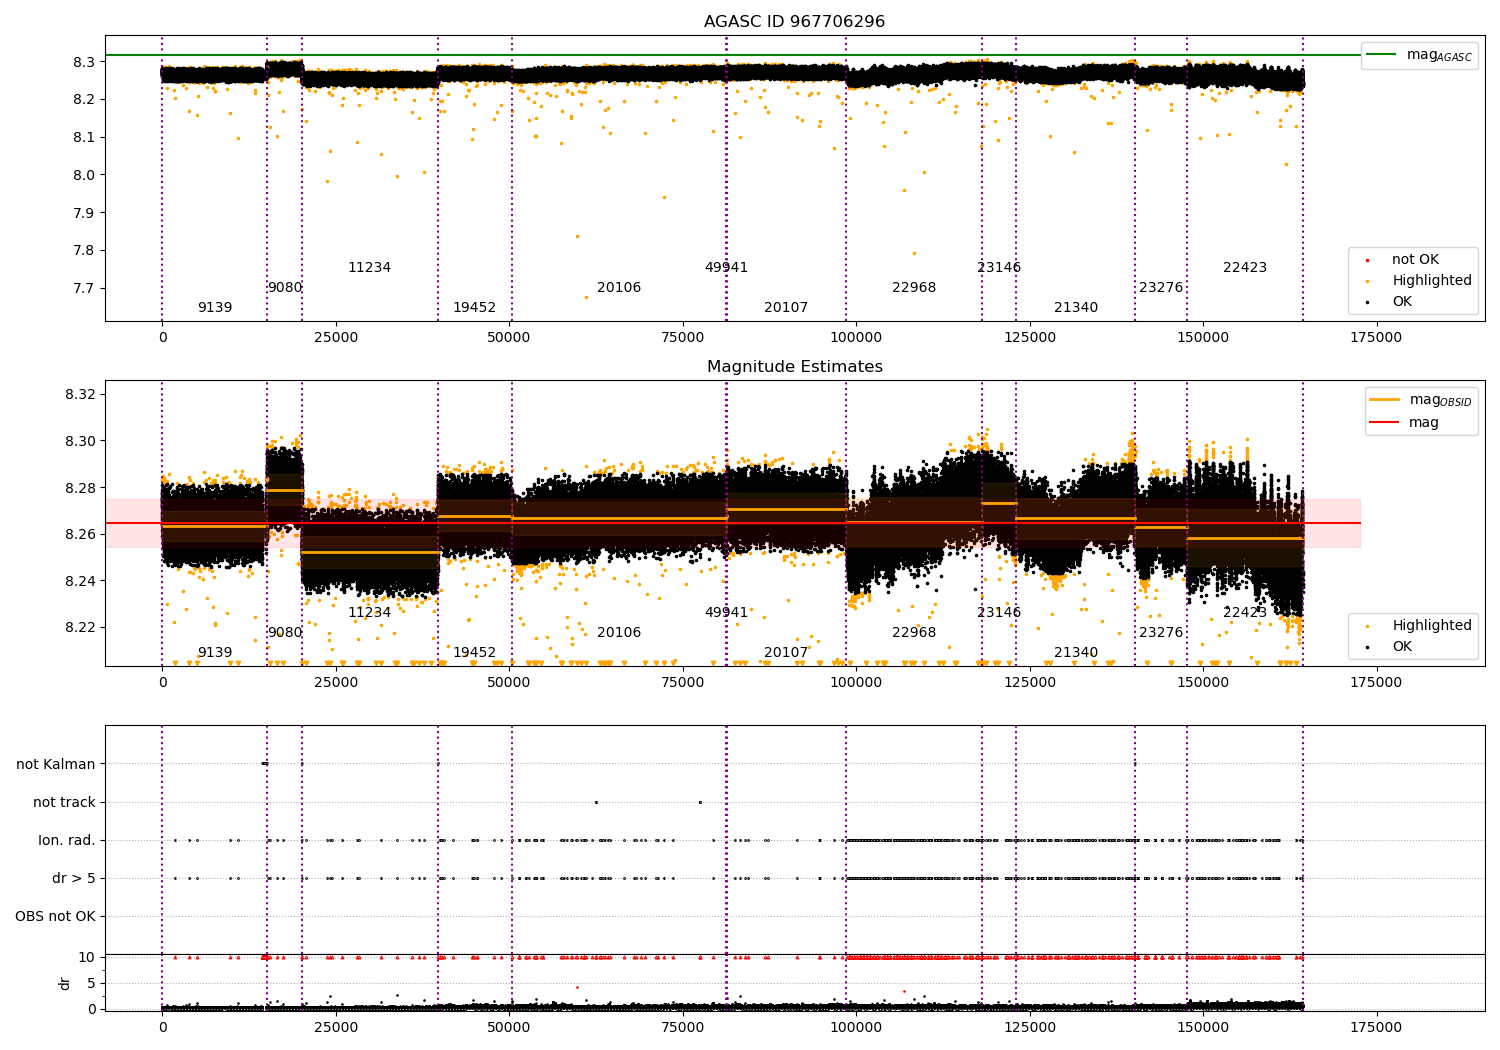This screenshot has width=1500, height=1050.
Task: Click OBSID label 9139 in Magnitude Estimates plot
Action: coord(215,653)
